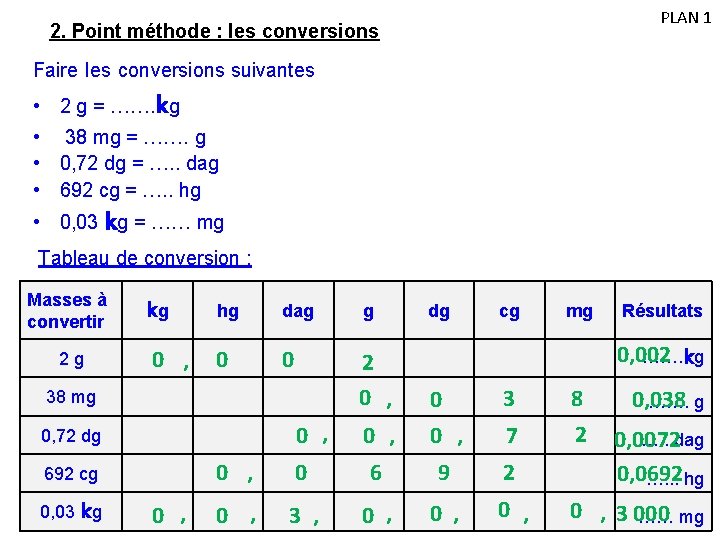Click the bullet line '2 g = ... kg'
Image resolution: width=720 pixels, height=540 pixels.
pyautogui.click(x=120, y=106)
